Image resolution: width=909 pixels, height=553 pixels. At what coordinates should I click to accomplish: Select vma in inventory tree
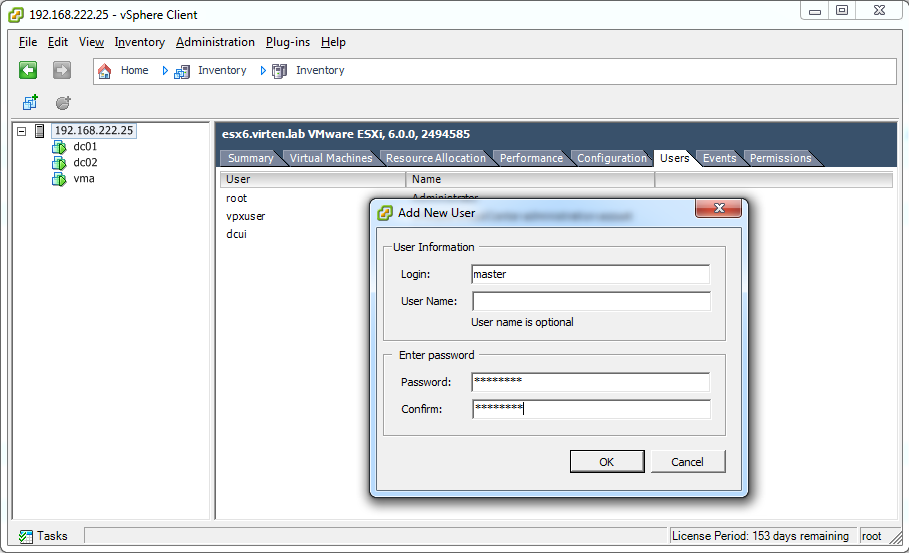pos(84,179)
